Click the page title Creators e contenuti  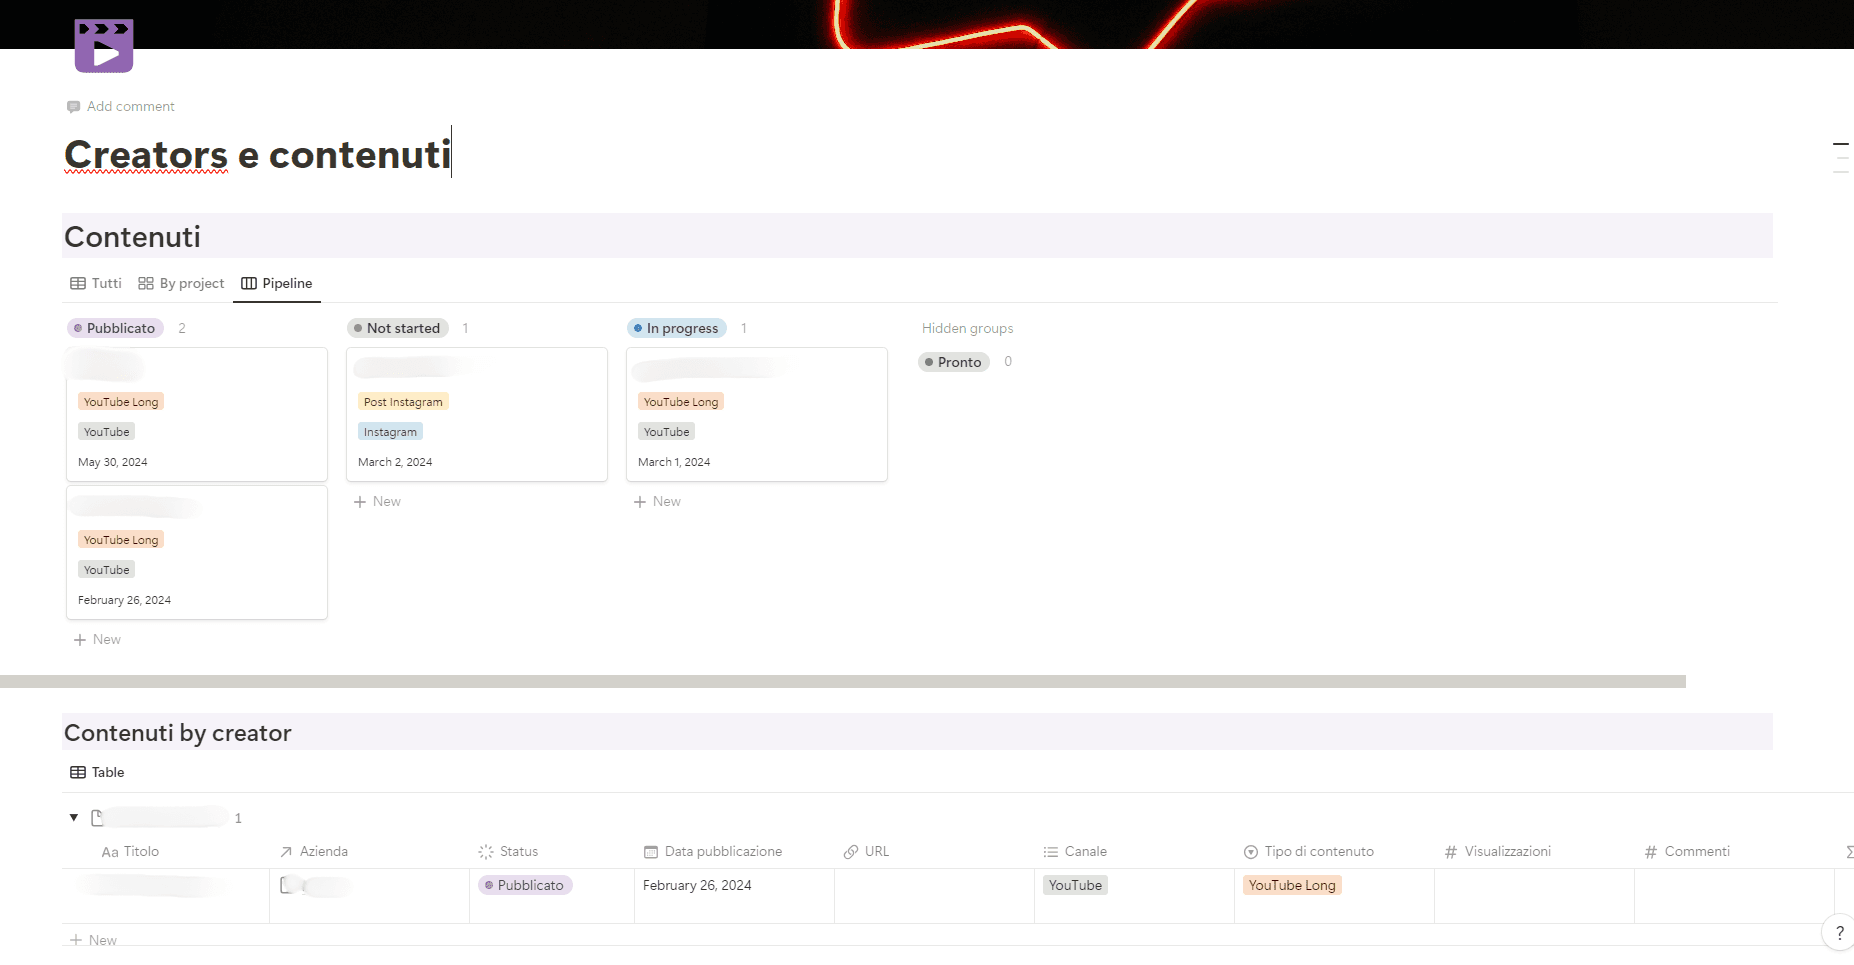point(256,154)
